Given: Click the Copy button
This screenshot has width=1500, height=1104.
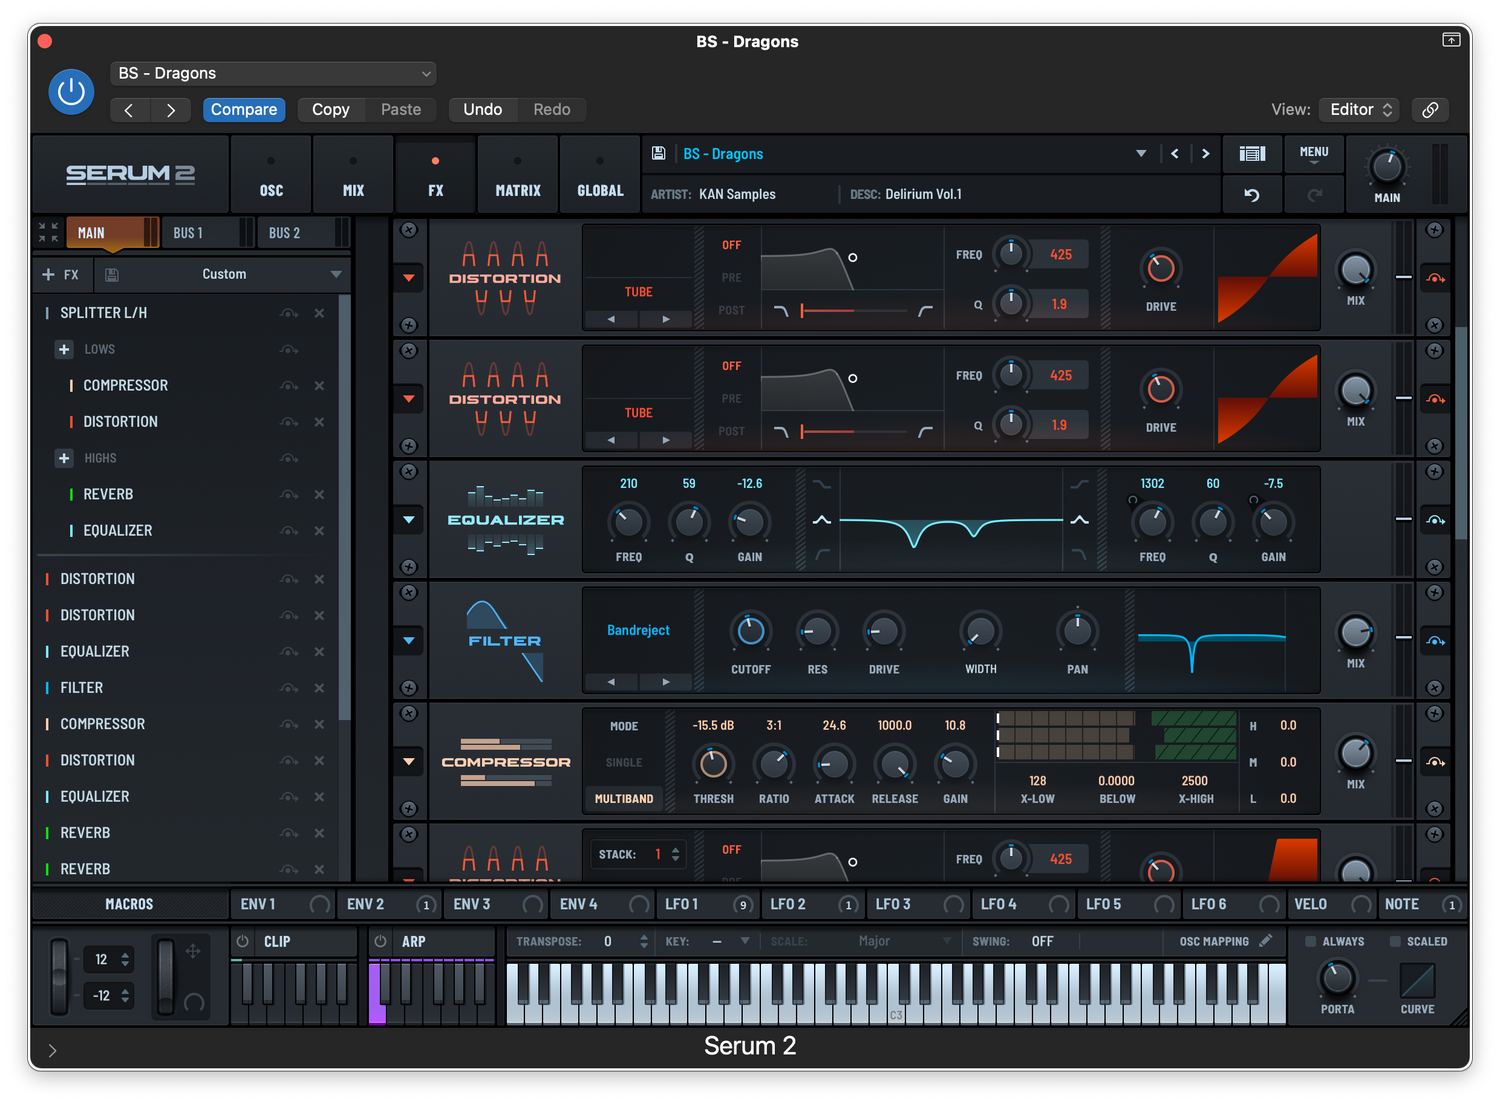Looking at the screenshot, I should point(331,110).
